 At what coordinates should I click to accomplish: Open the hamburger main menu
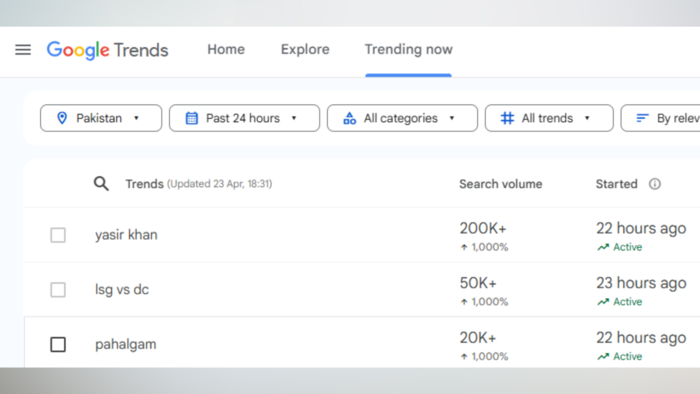point(23,50)
